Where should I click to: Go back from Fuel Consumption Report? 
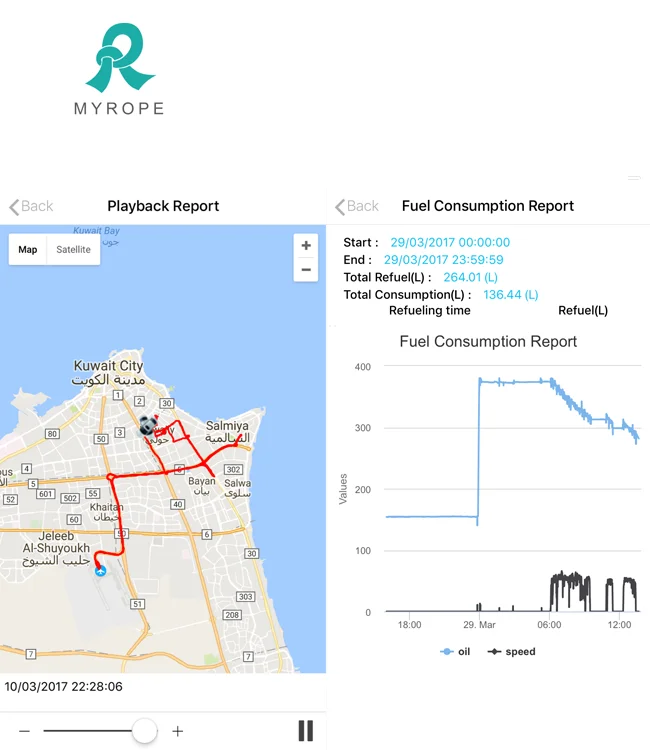(x=357, y=206)
